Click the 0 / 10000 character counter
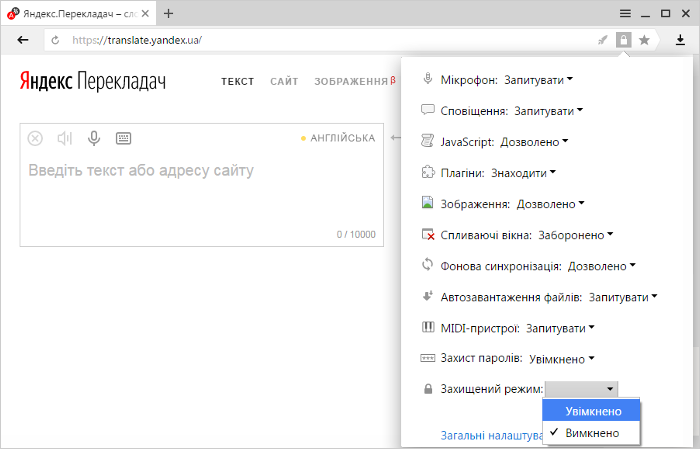Viewport: 700px width, 449px height. [356, 234]
